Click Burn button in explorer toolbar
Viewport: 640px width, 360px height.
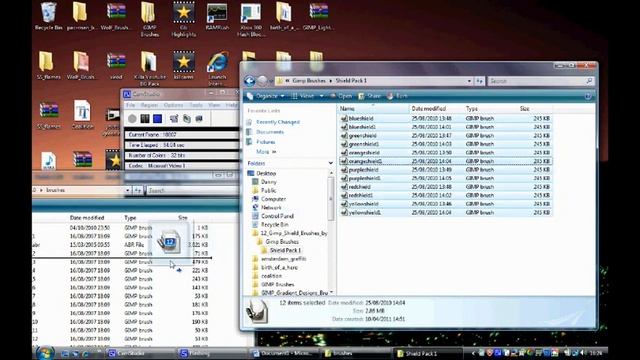pyautogui.click(x=397, y=96)
